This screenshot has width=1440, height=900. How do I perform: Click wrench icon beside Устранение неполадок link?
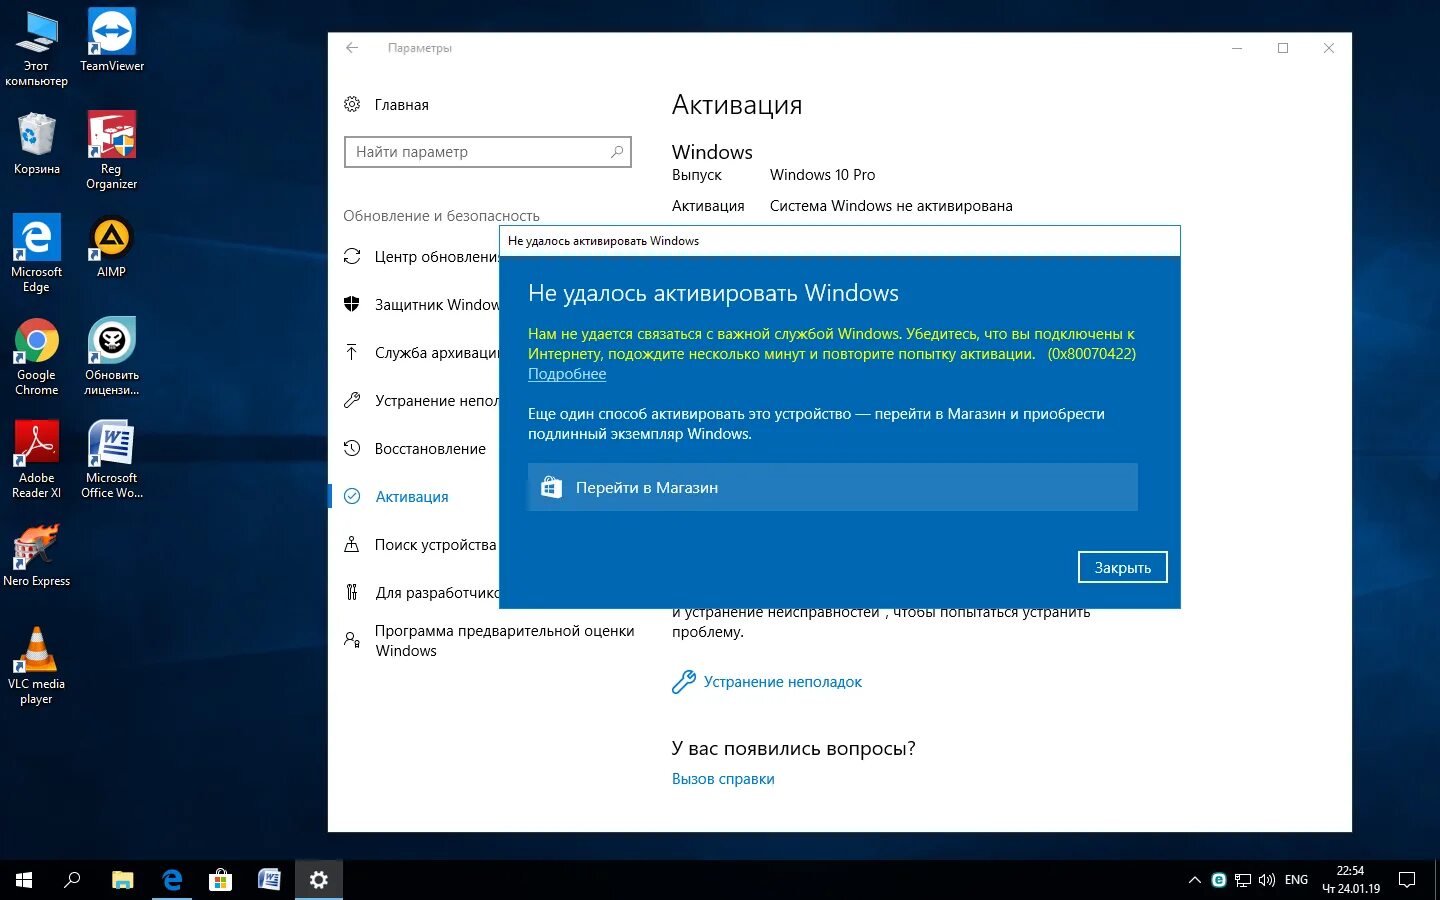coord(684,682)
